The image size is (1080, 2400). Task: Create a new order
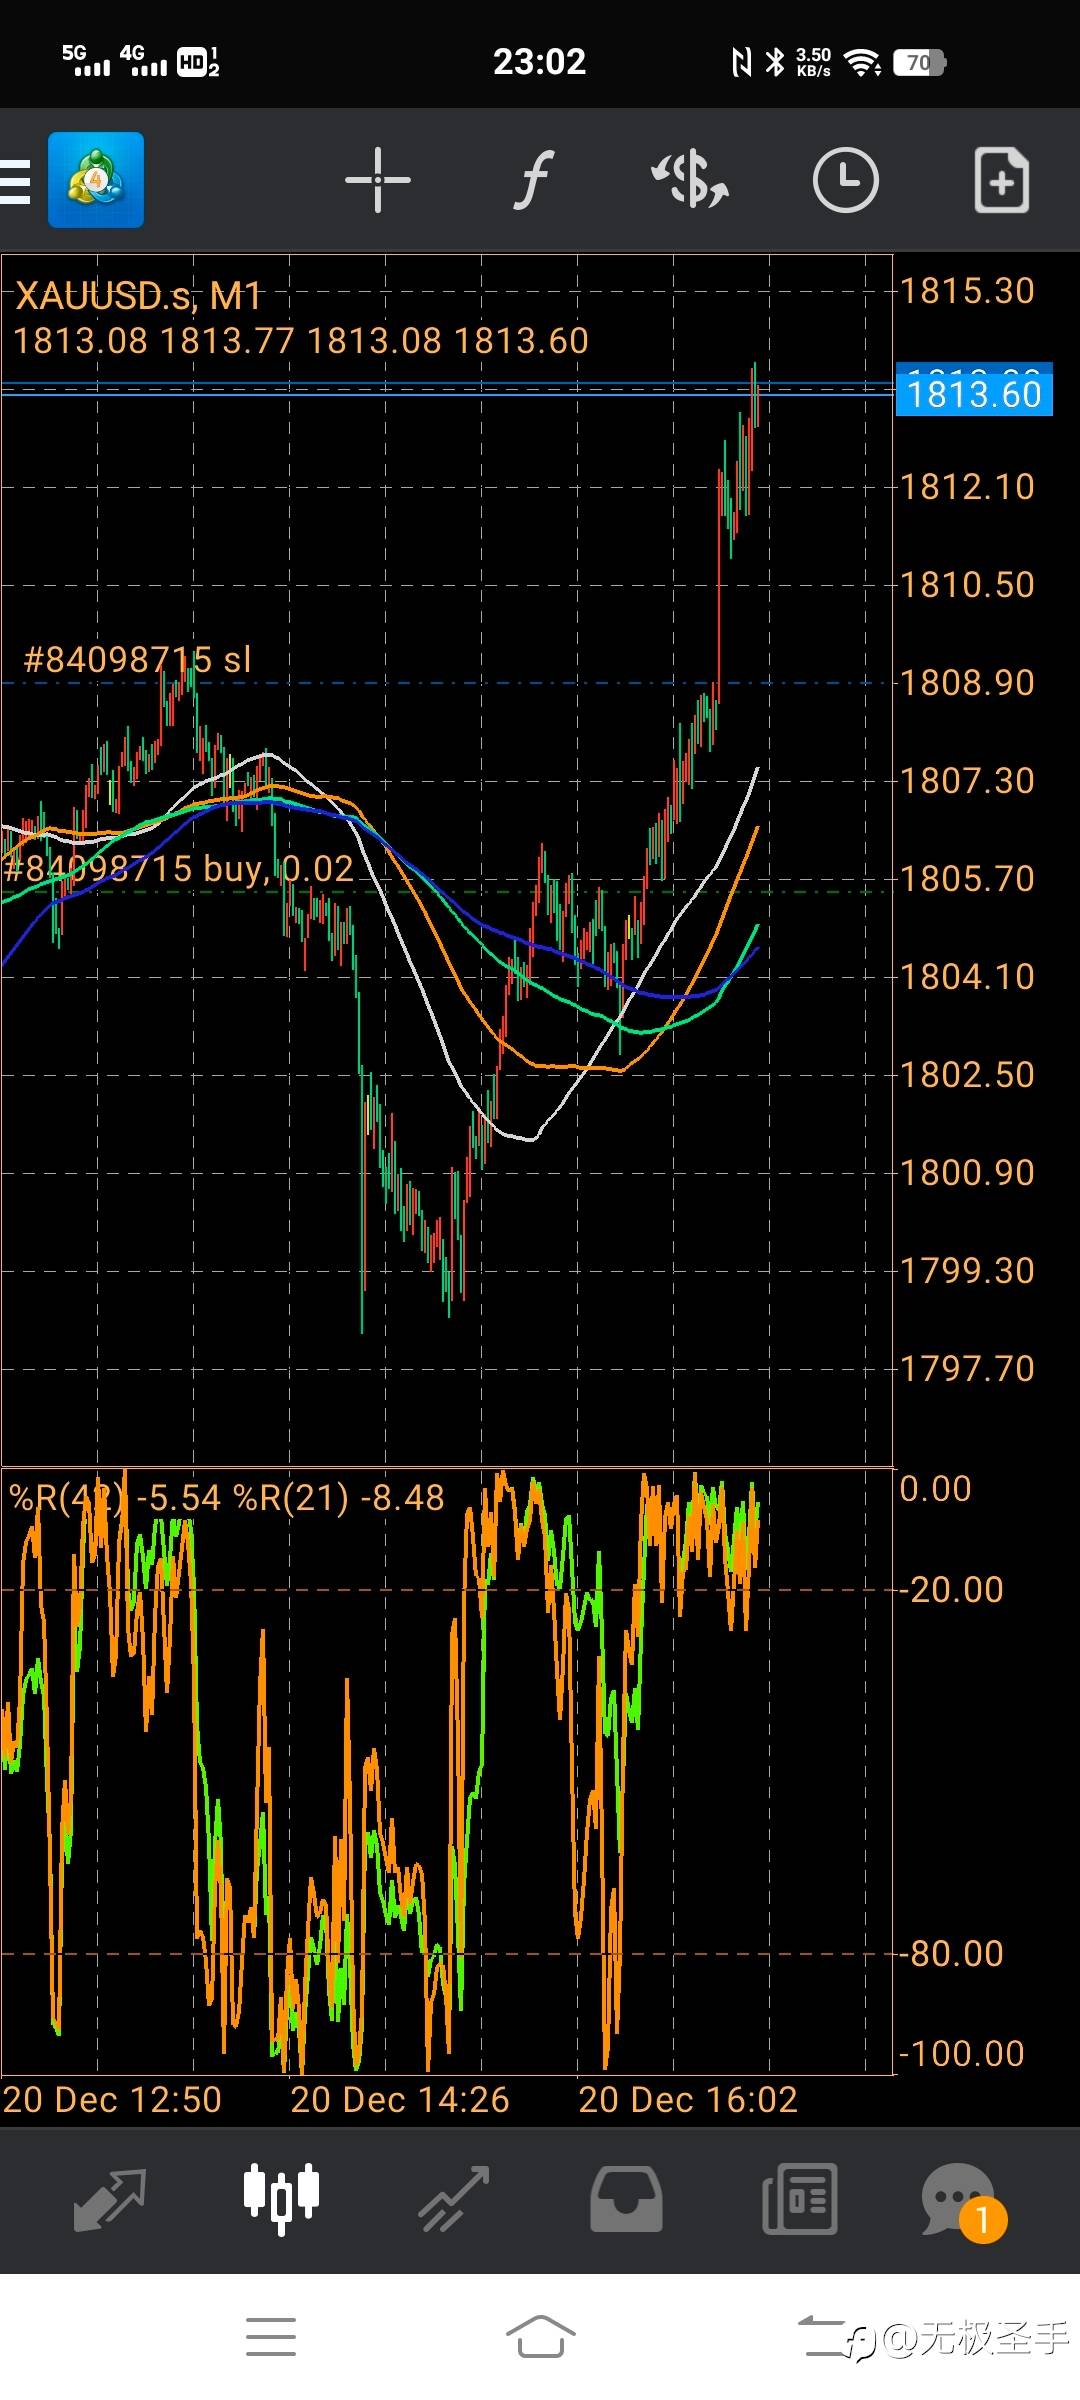1002,180
